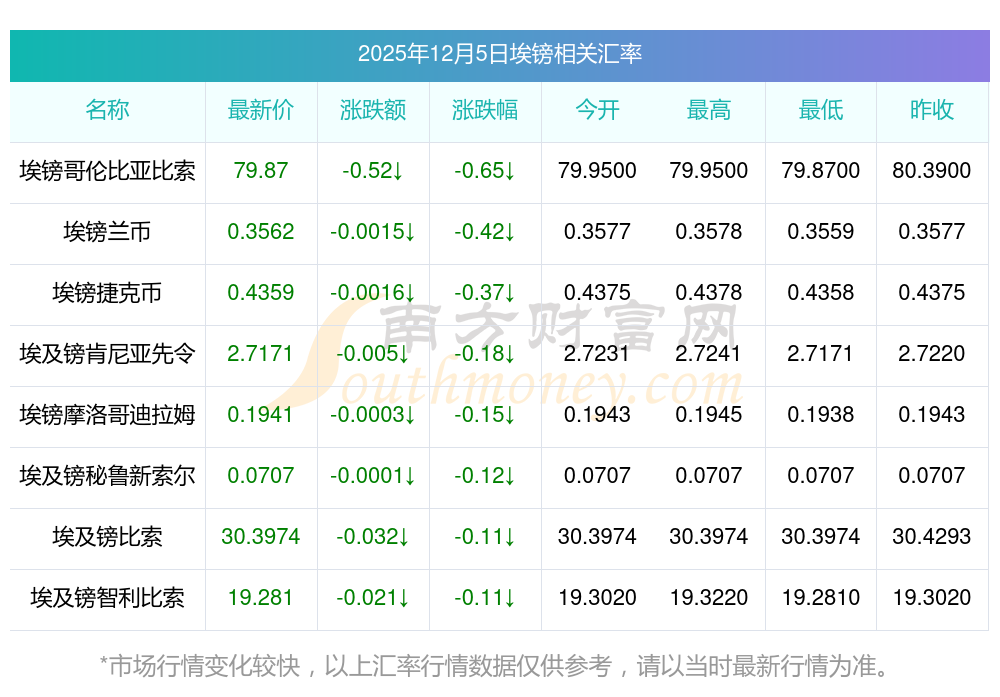Click 最低 value 0.4358
1000x697 pixels.
tap(821, 293)
